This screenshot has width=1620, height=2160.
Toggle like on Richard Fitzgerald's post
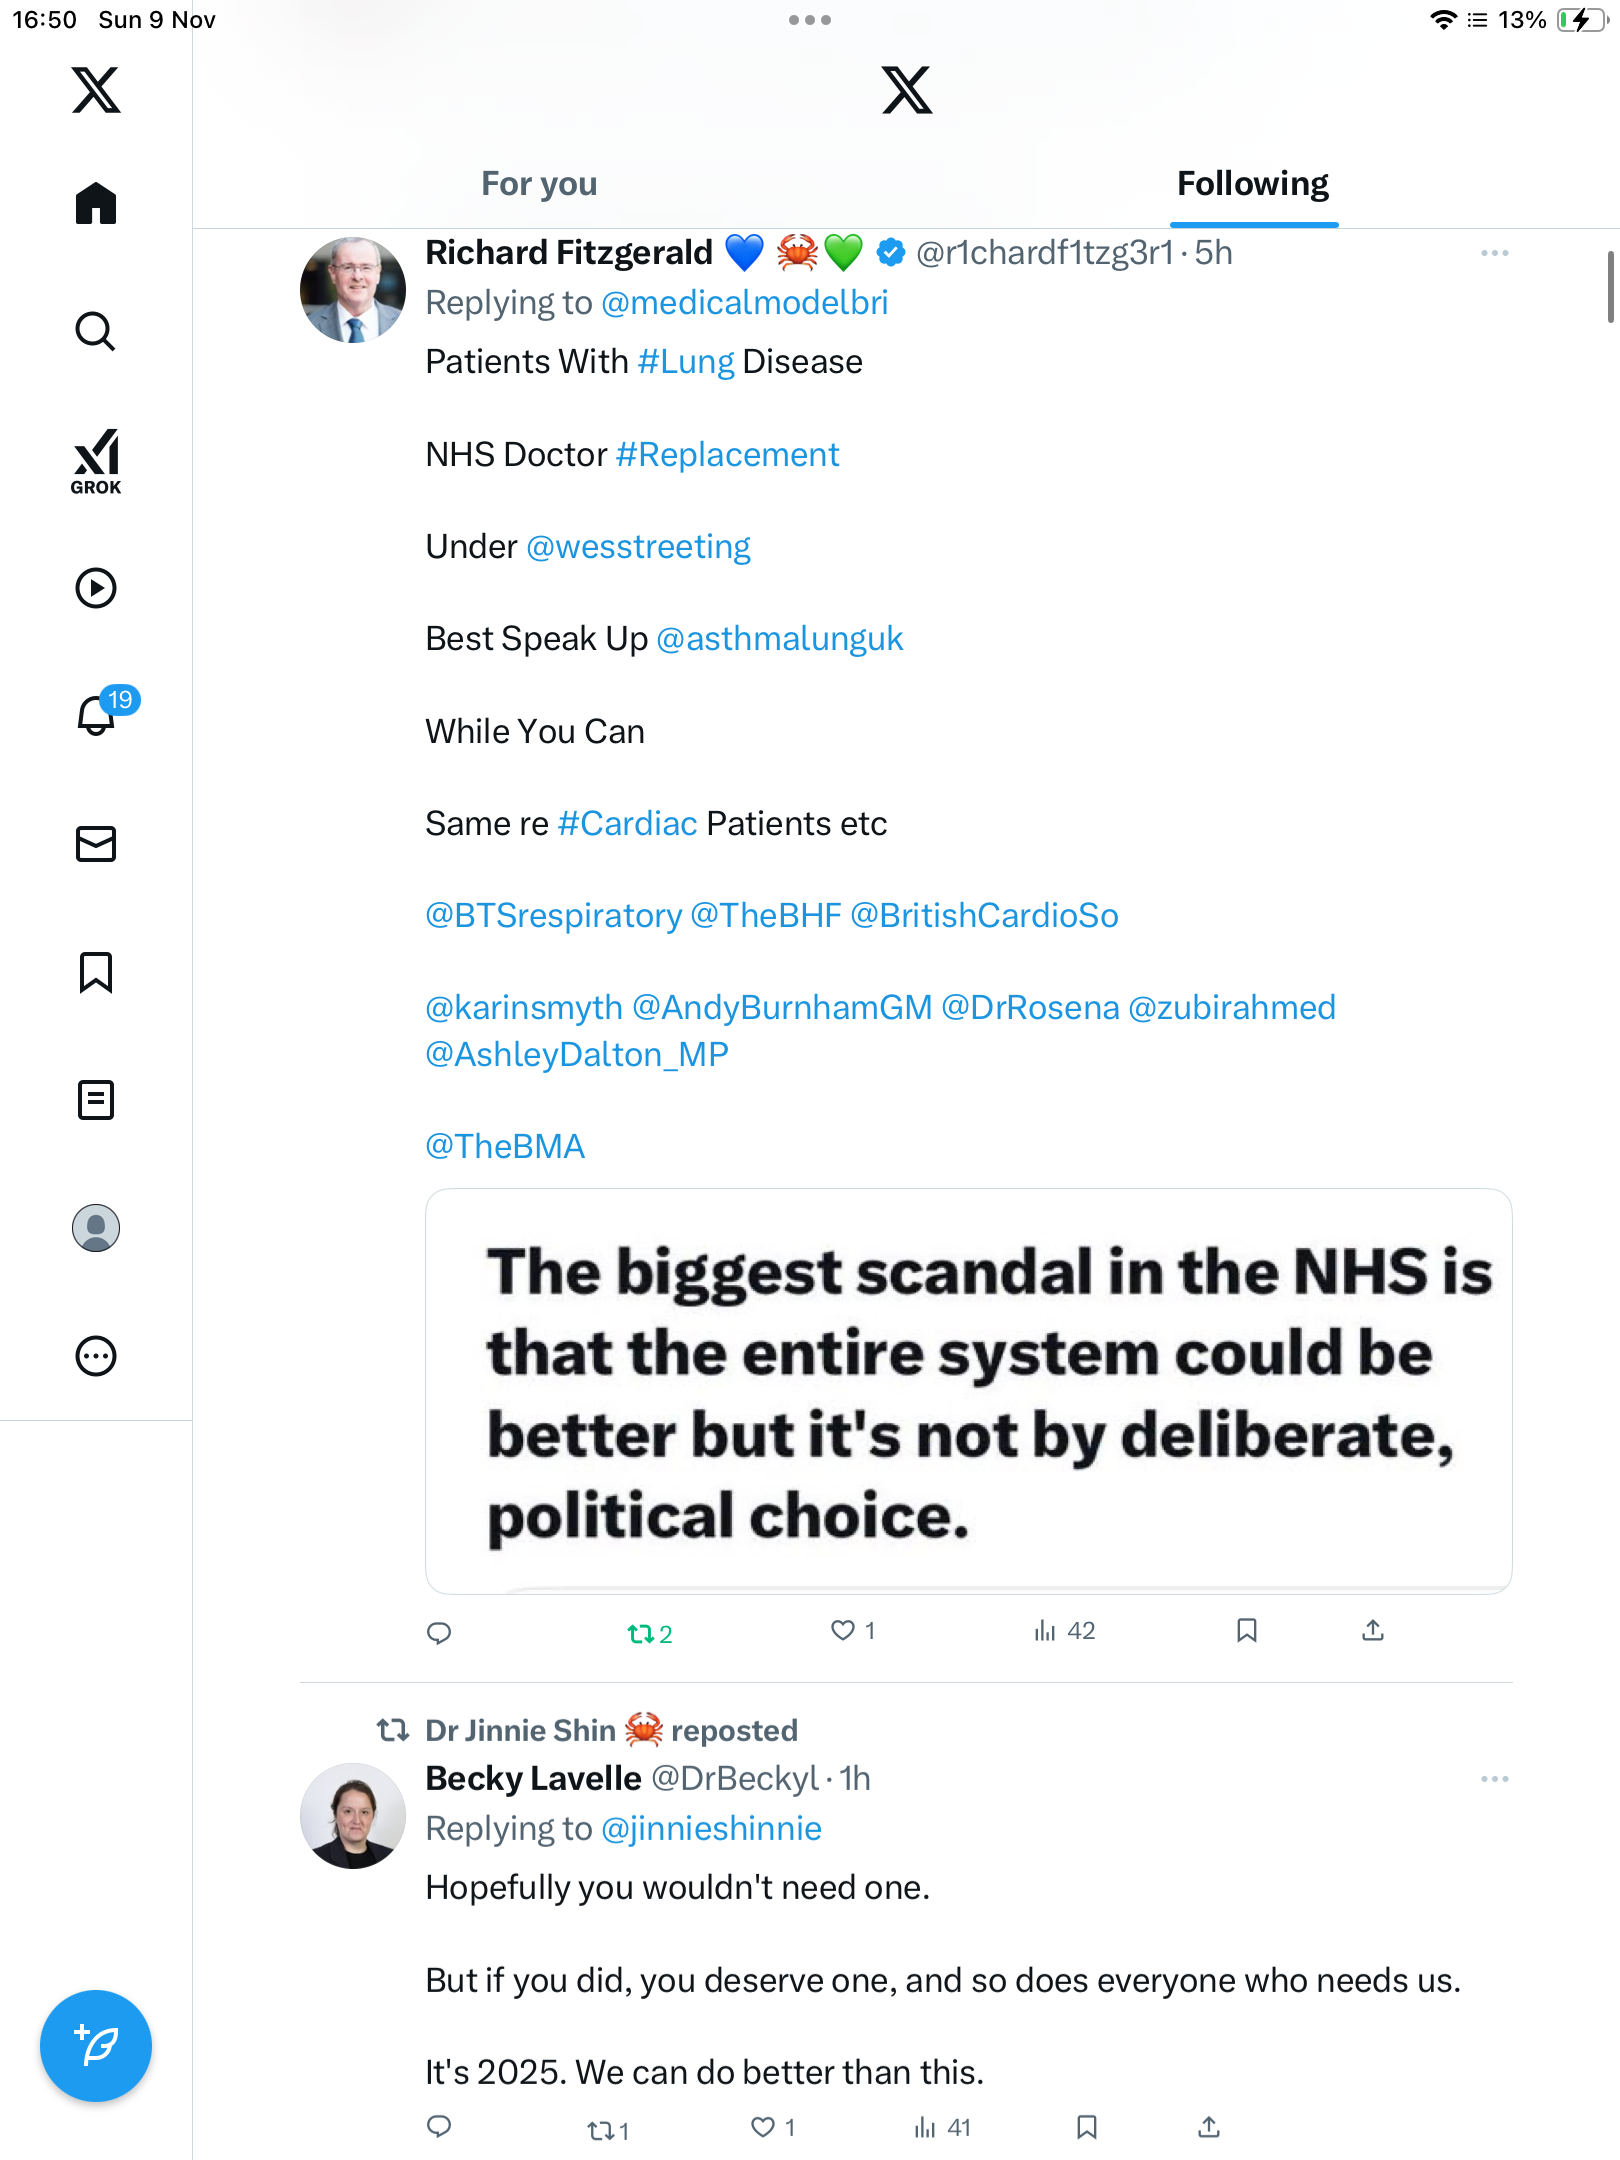click(843, 1631)
